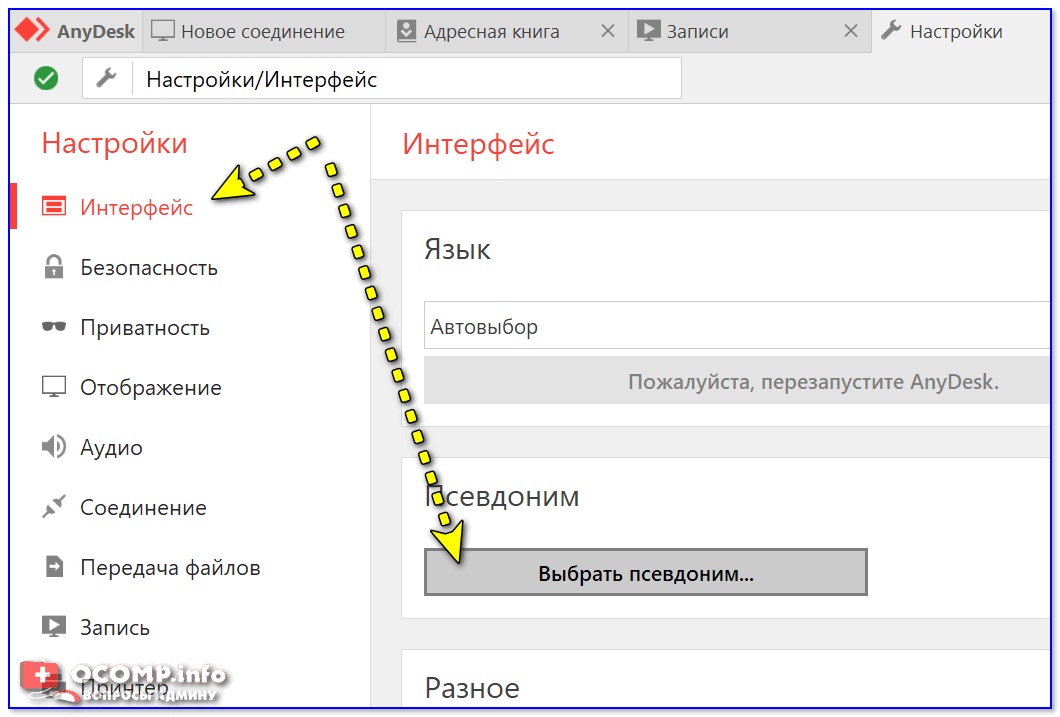Click the red Настройки sidebar title
This screenshot has height=717, width=1060.
114,143
